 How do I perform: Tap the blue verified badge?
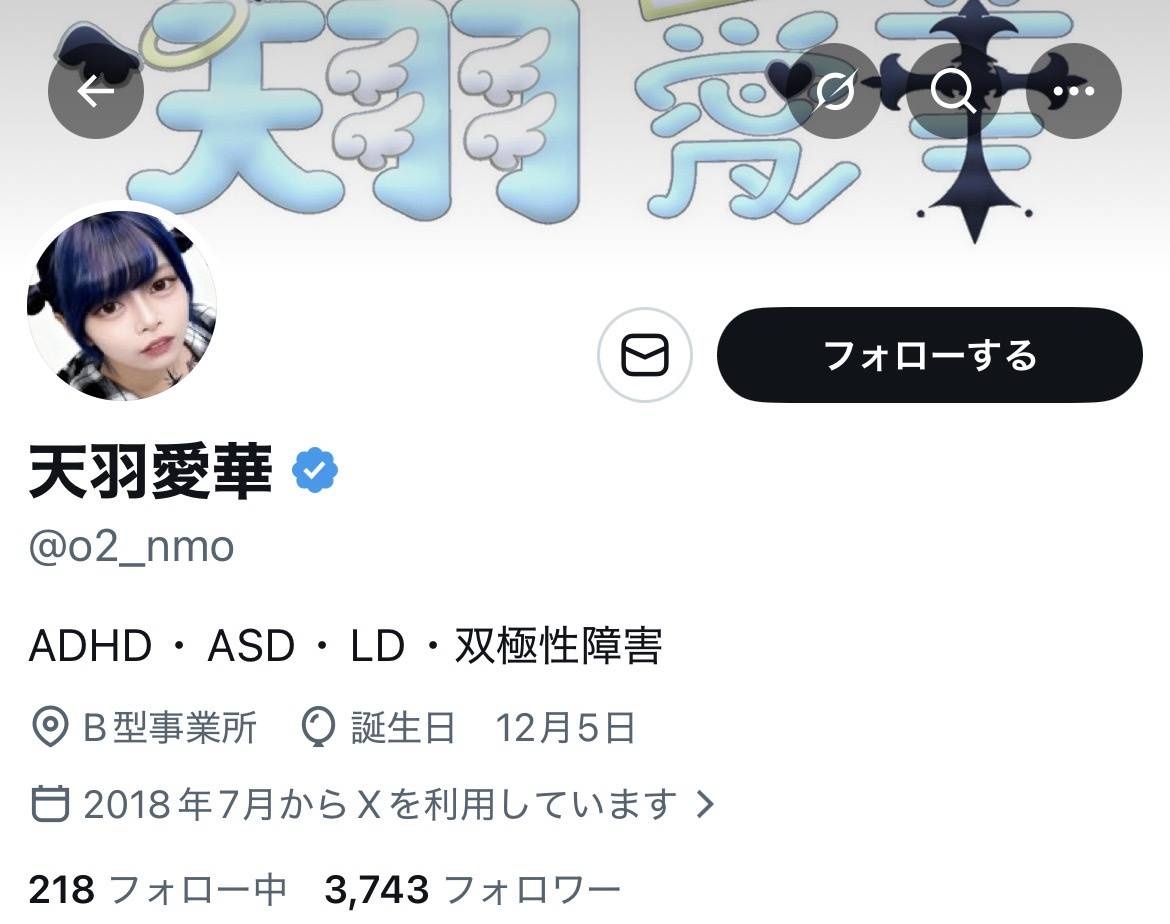click(315, 469)
